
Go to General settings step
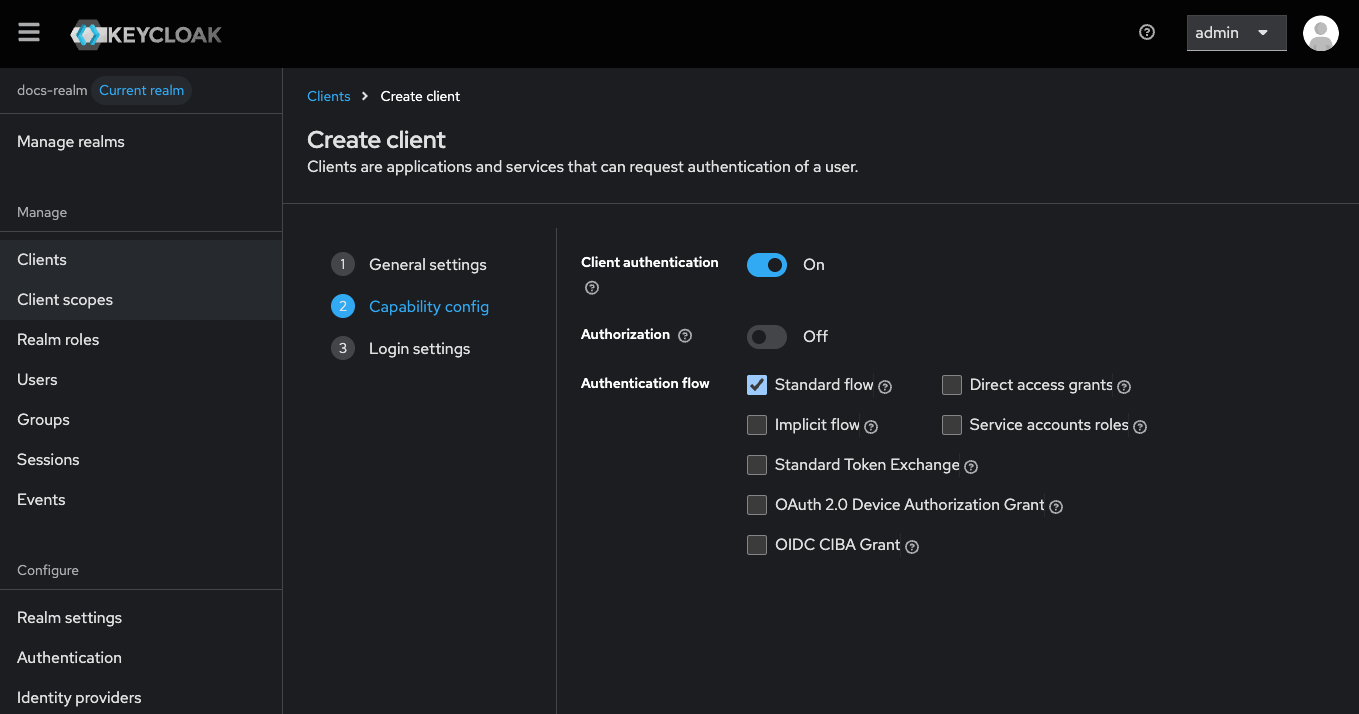(x=427, y=265)
